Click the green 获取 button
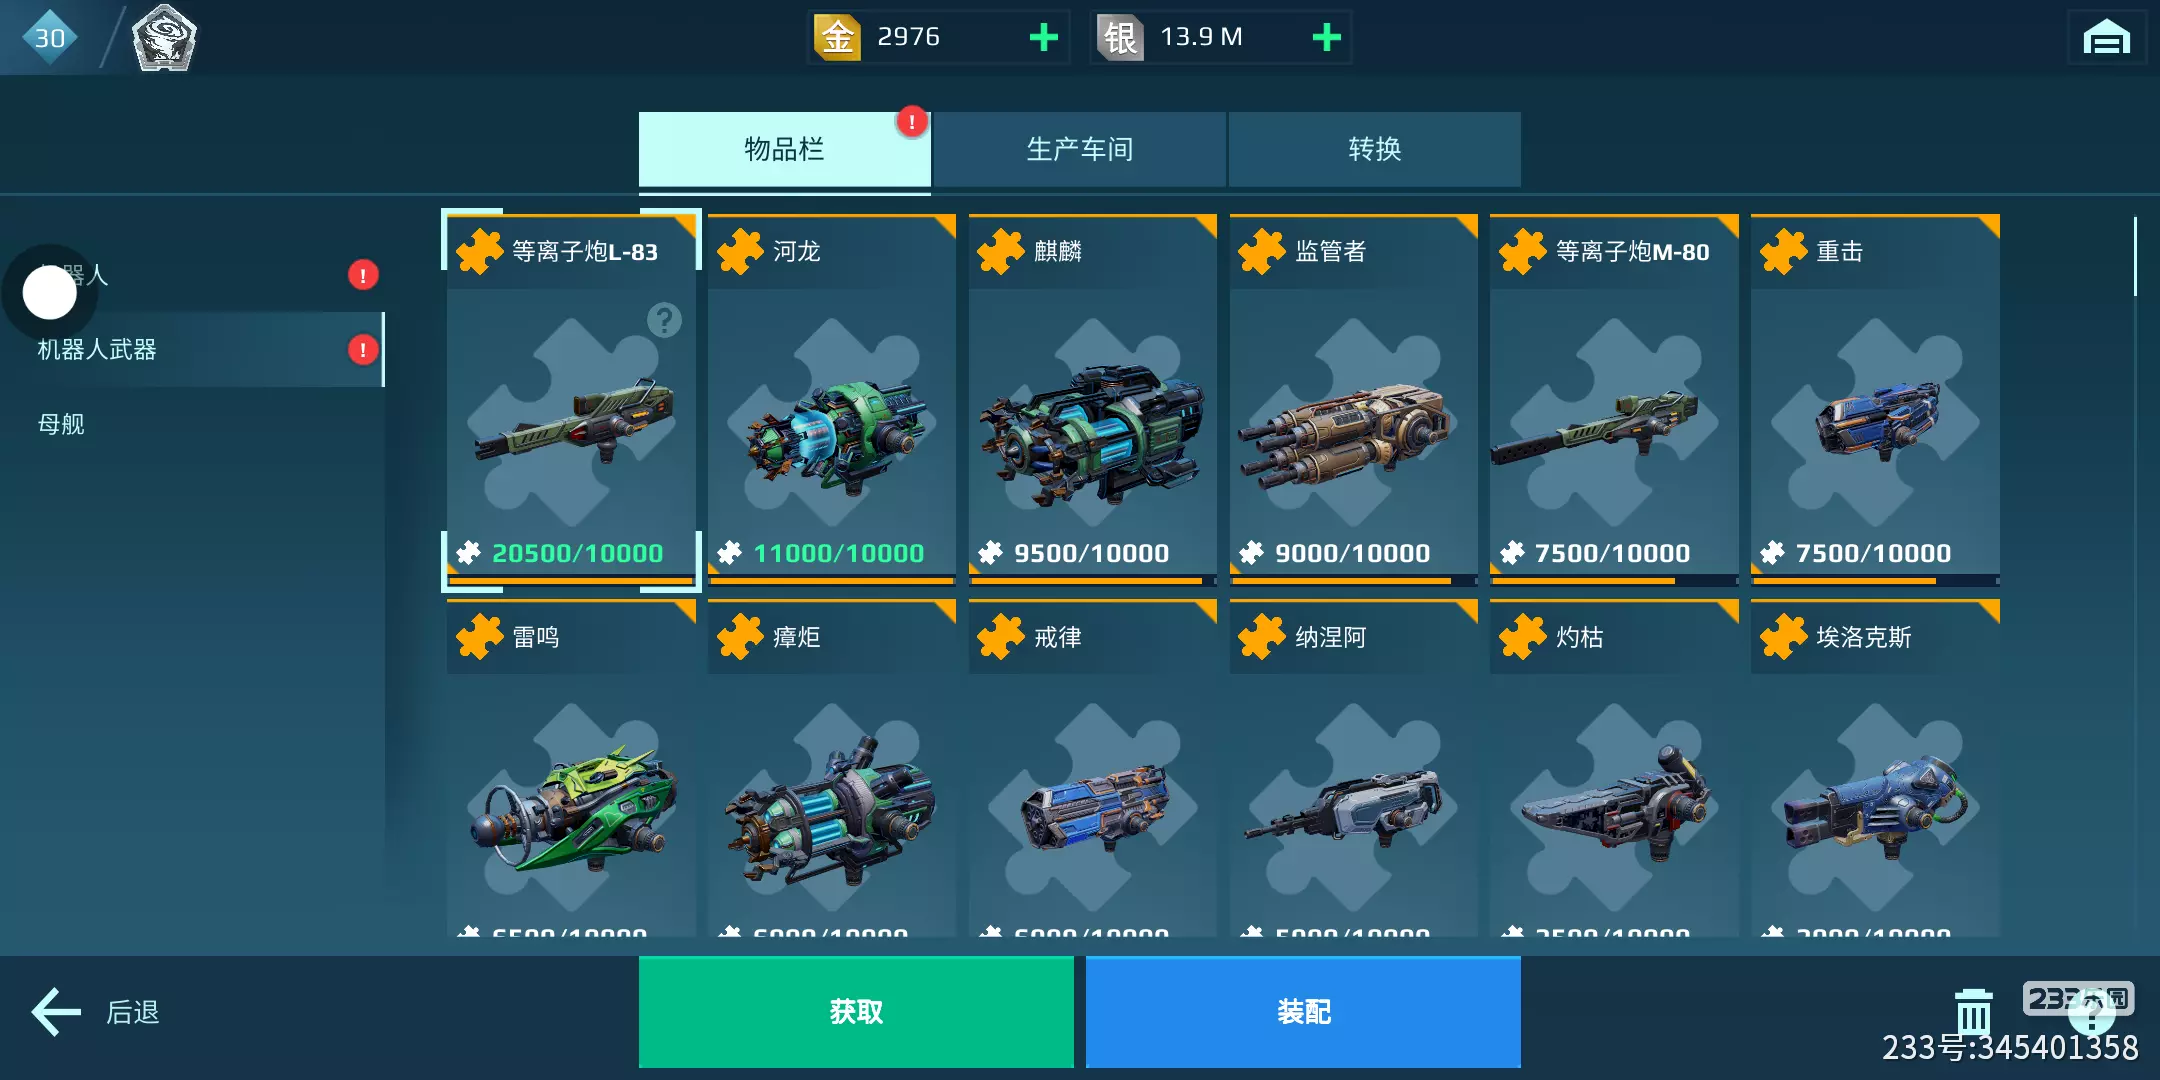The image size is (2160, 1080). tap(856, 1012)
